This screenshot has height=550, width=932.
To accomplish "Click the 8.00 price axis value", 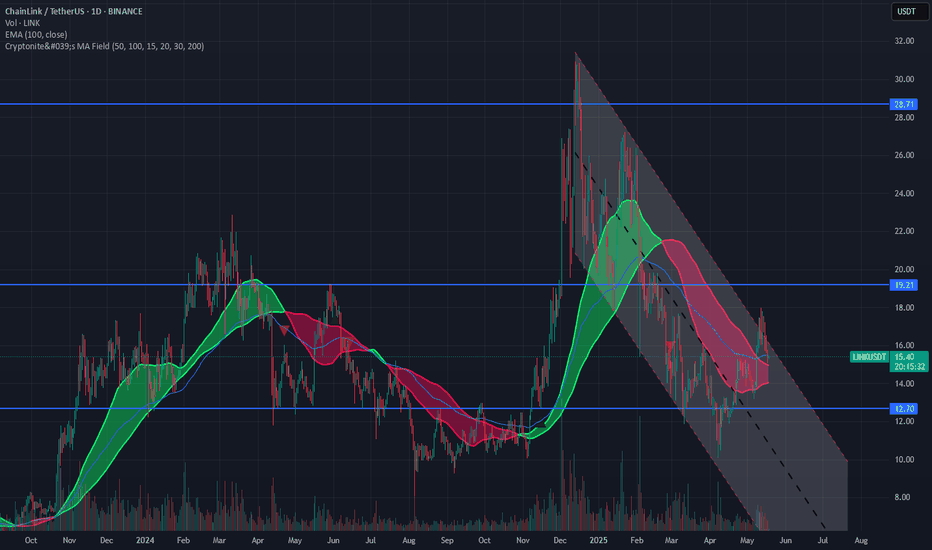I will [902, 497].
